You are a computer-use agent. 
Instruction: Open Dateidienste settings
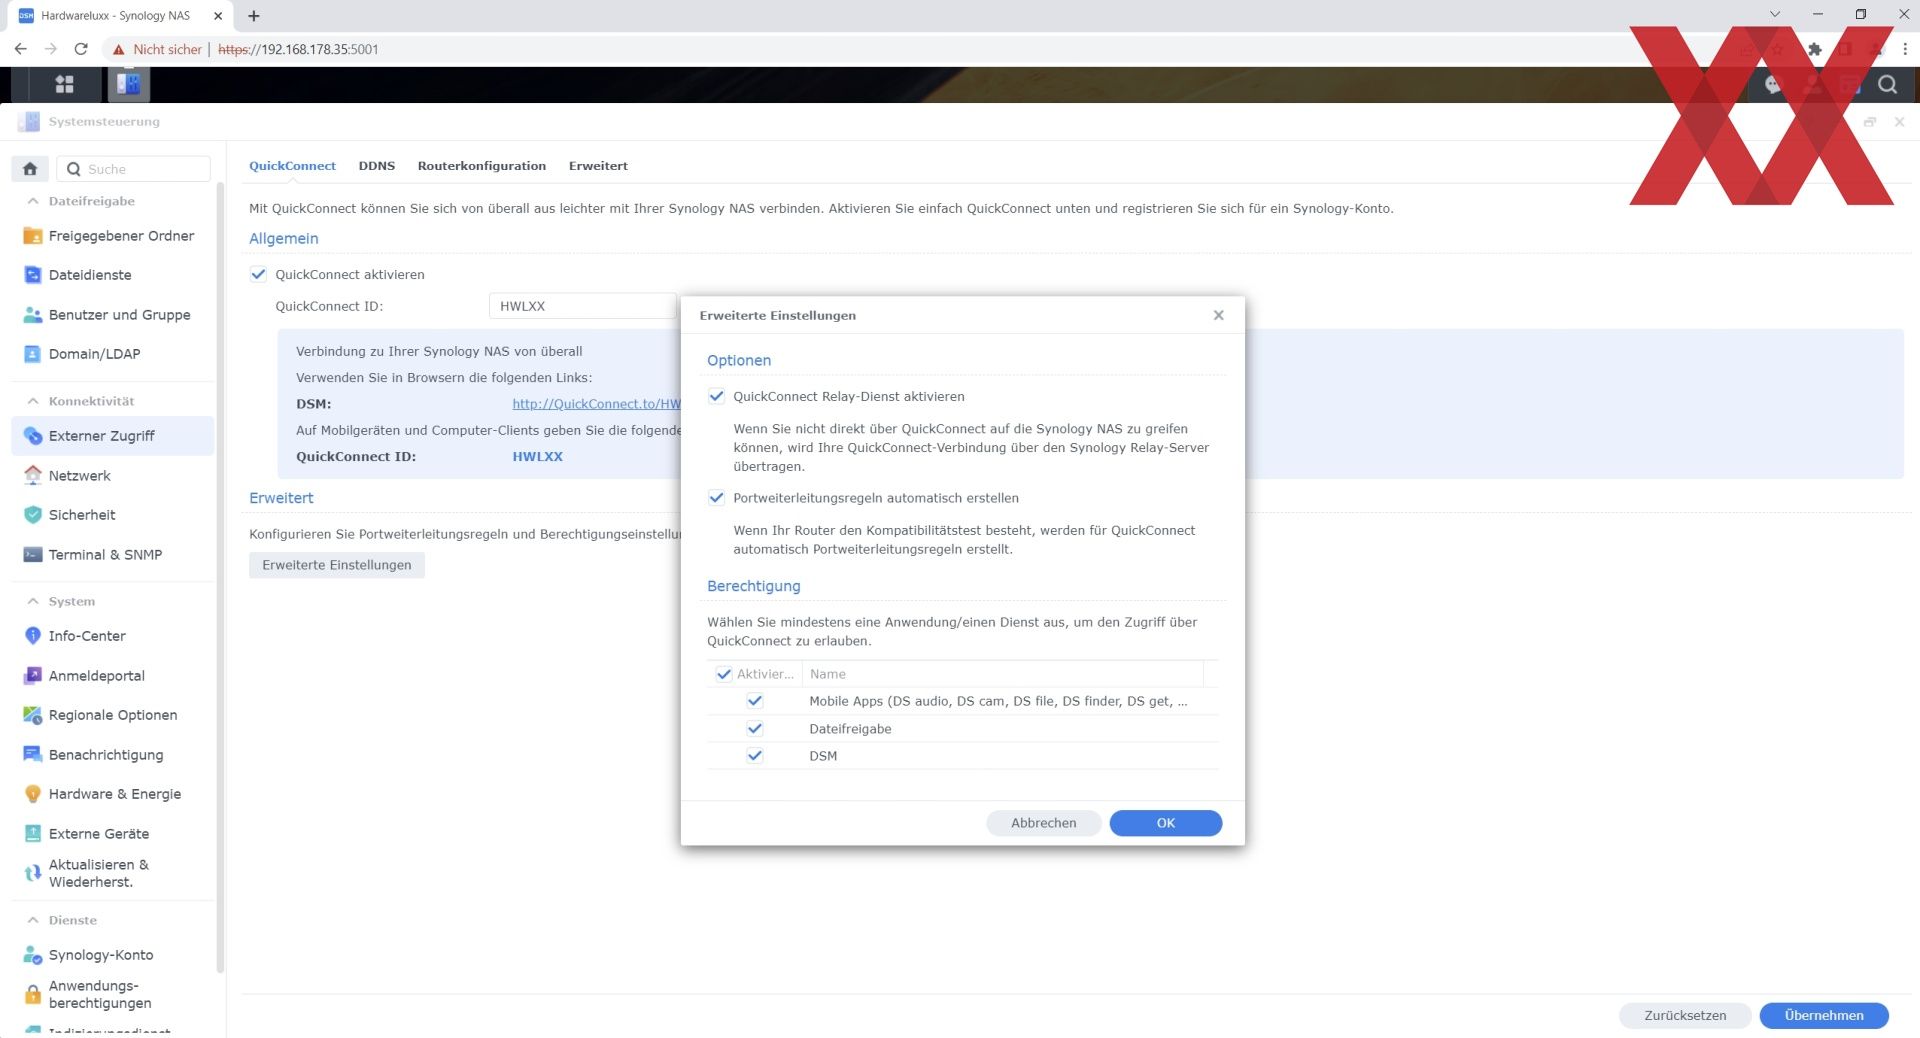112,275
